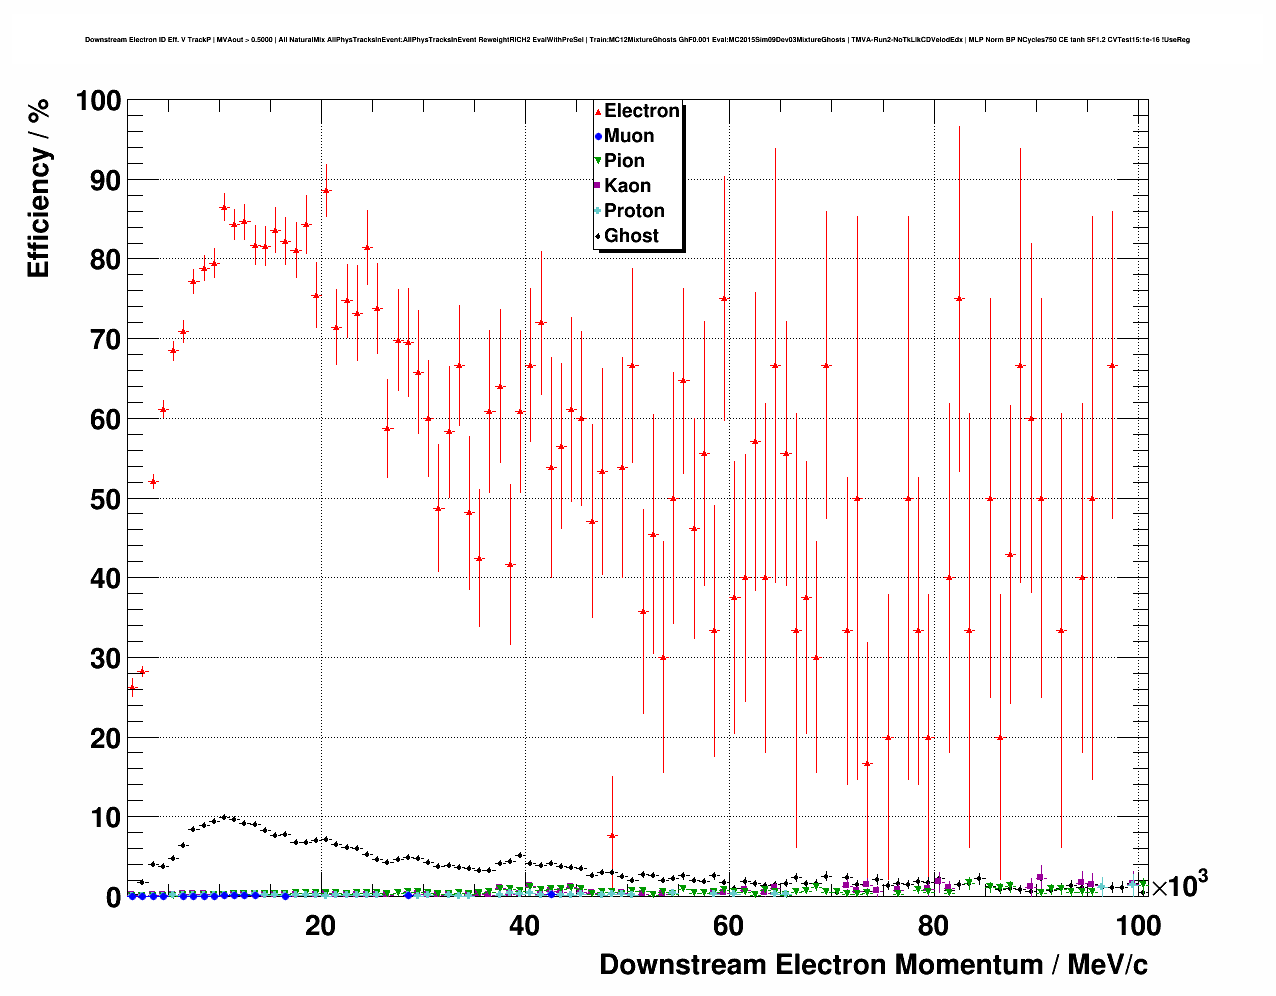The height and width of the screenshot is (996, 1276).
Task: Click the purple Kaon legend marker
Action: pos(598,186)
